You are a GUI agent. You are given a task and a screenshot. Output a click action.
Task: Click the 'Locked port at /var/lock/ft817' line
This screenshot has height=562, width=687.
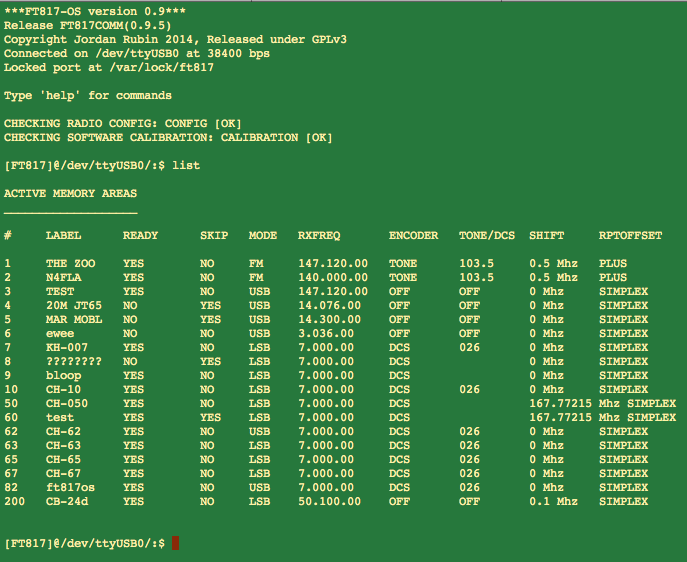click(x=109, y=67)
